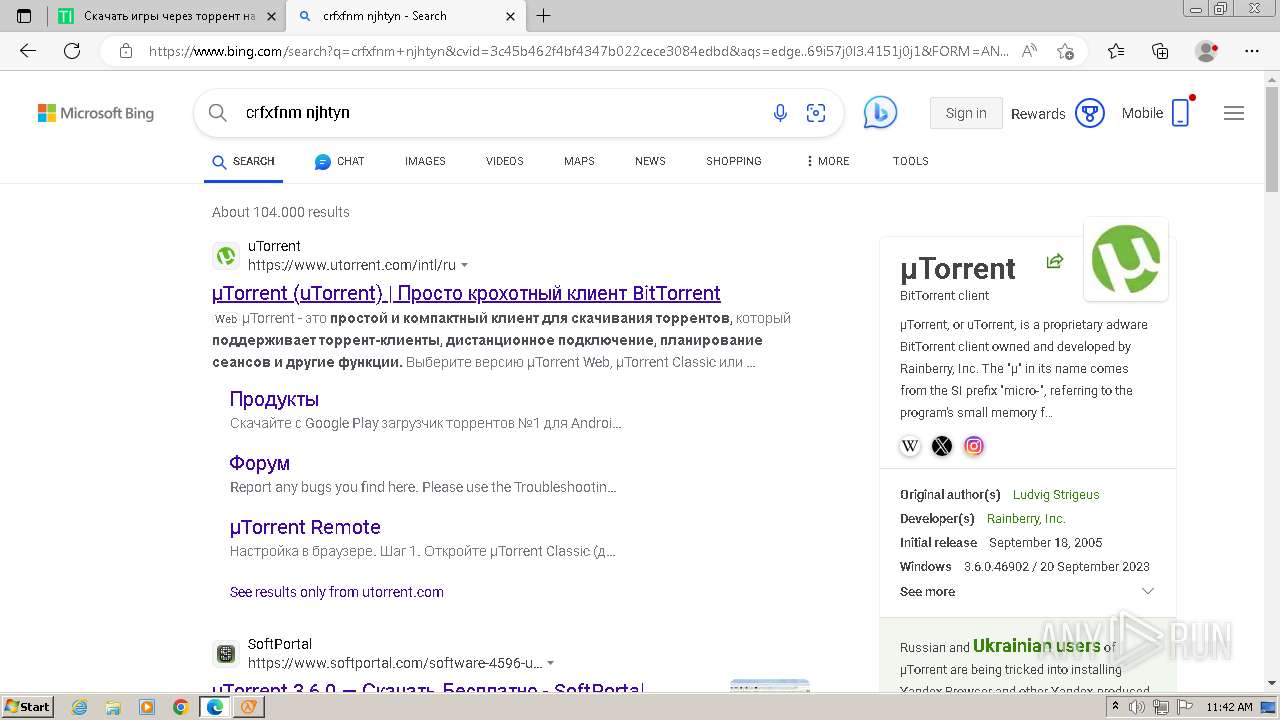
Task: Launch Chrome from the taskbar
Action: (180, 707)
